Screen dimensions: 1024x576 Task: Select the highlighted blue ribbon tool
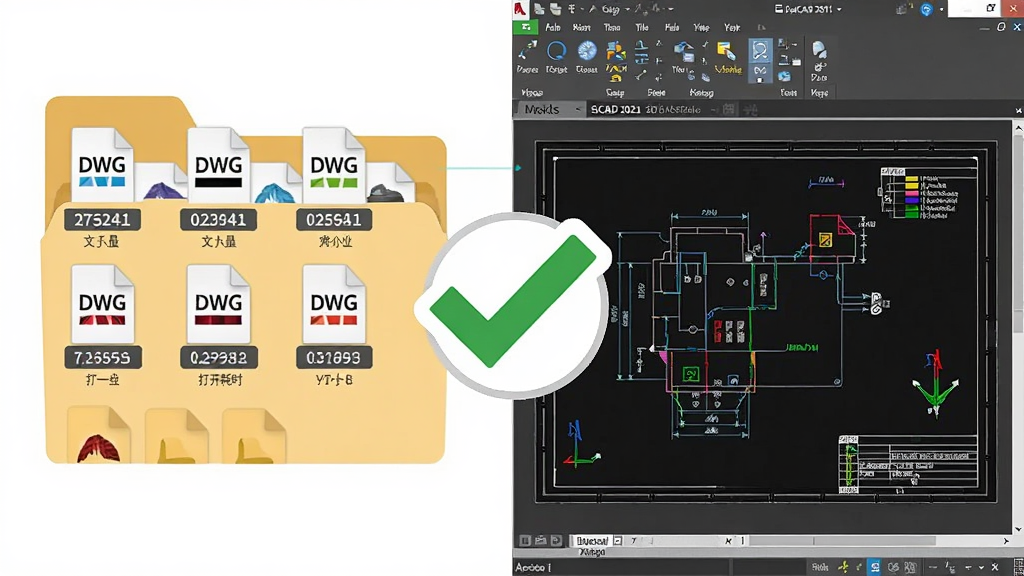click(x=760, y=59)
